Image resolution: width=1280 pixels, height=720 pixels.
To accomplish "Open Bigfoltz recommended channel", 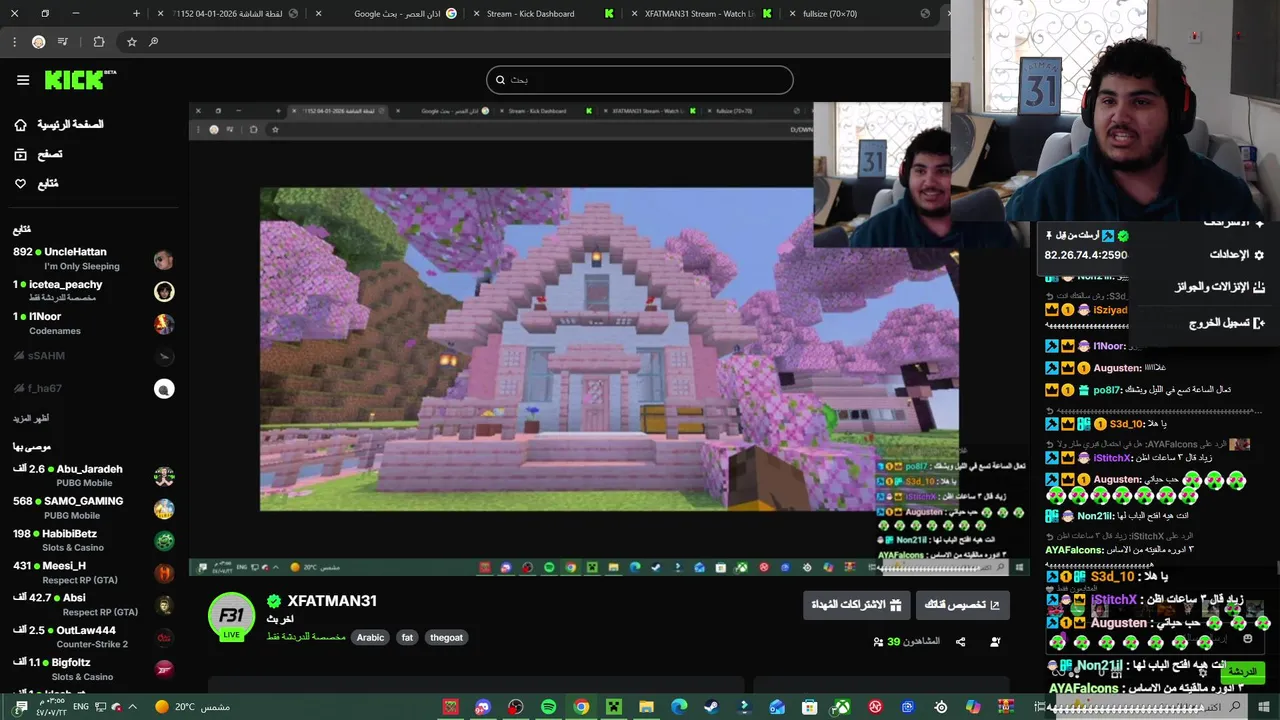I will pyautogui.click(x=94, y=668).
